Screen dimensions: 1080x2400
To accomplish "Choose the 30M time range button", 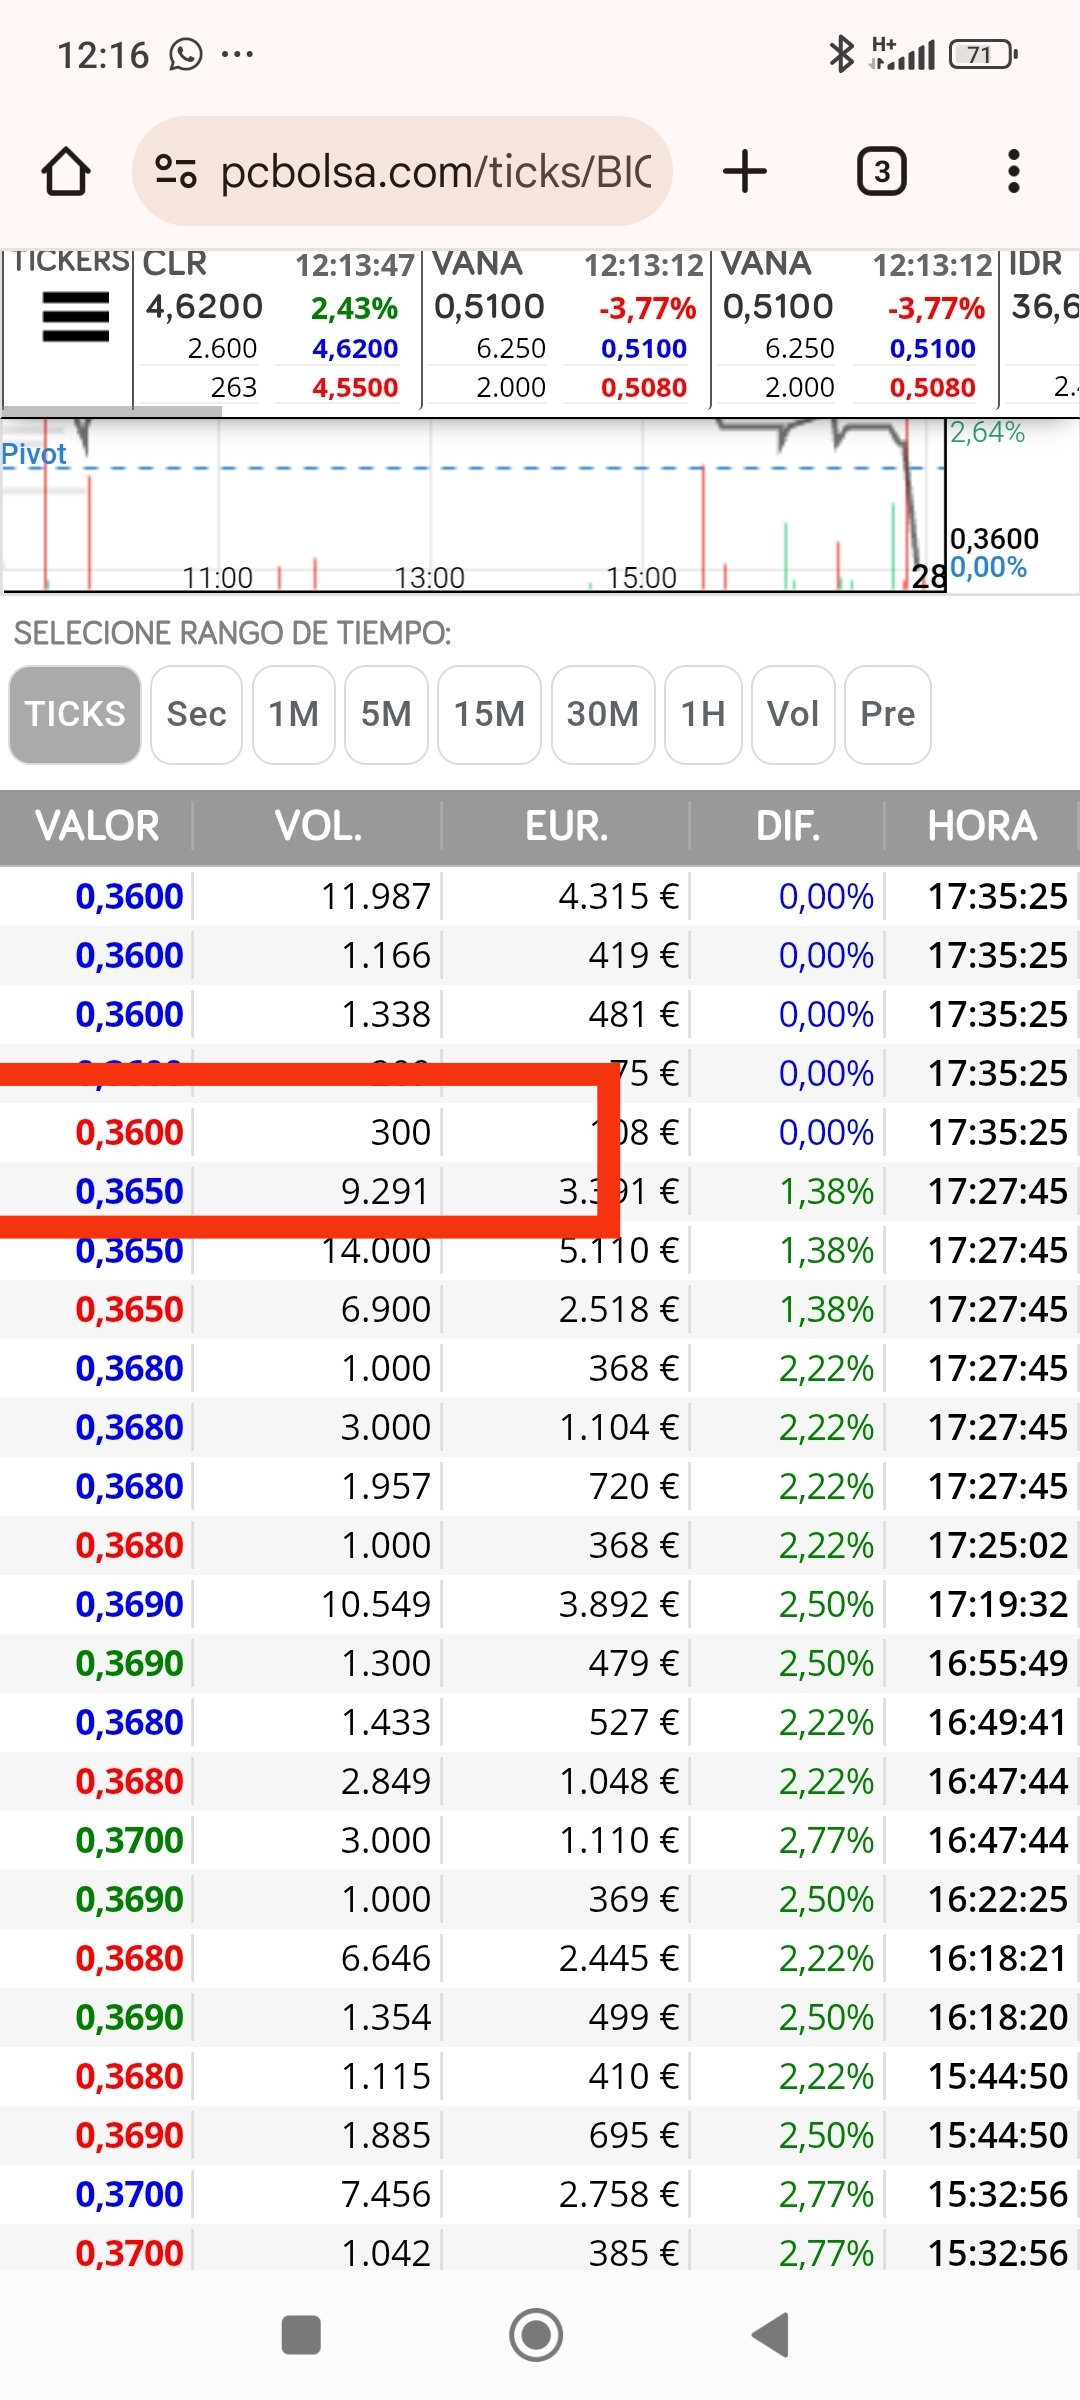I will (x=602, y=715).
